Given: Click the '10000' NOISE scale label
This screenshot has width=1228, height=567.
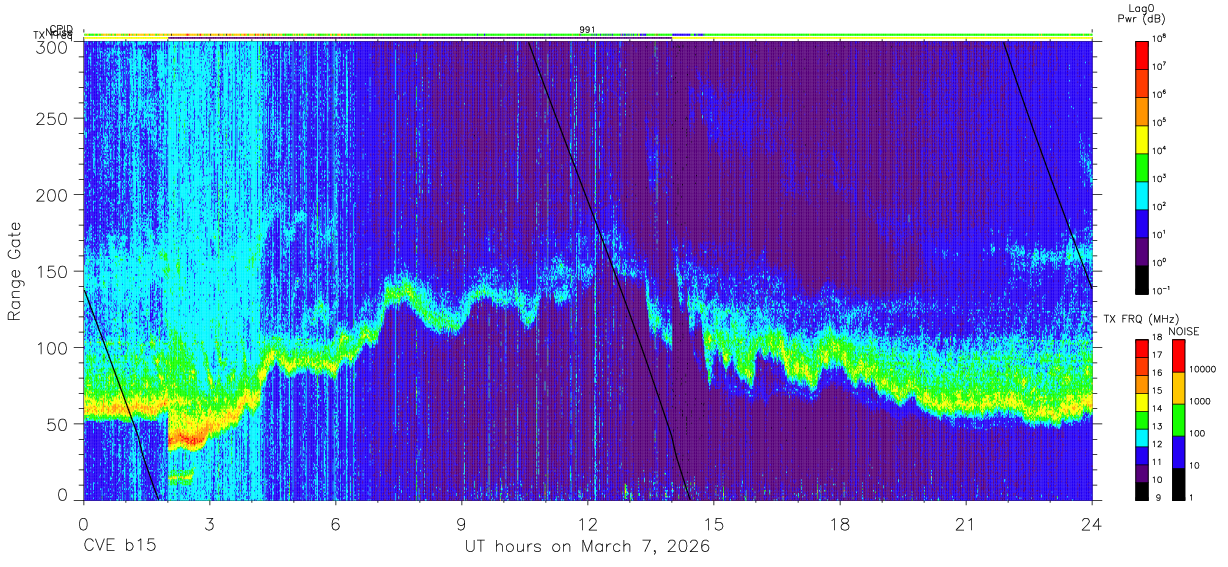Looking at the screenshot, I should pos(1204,369).
